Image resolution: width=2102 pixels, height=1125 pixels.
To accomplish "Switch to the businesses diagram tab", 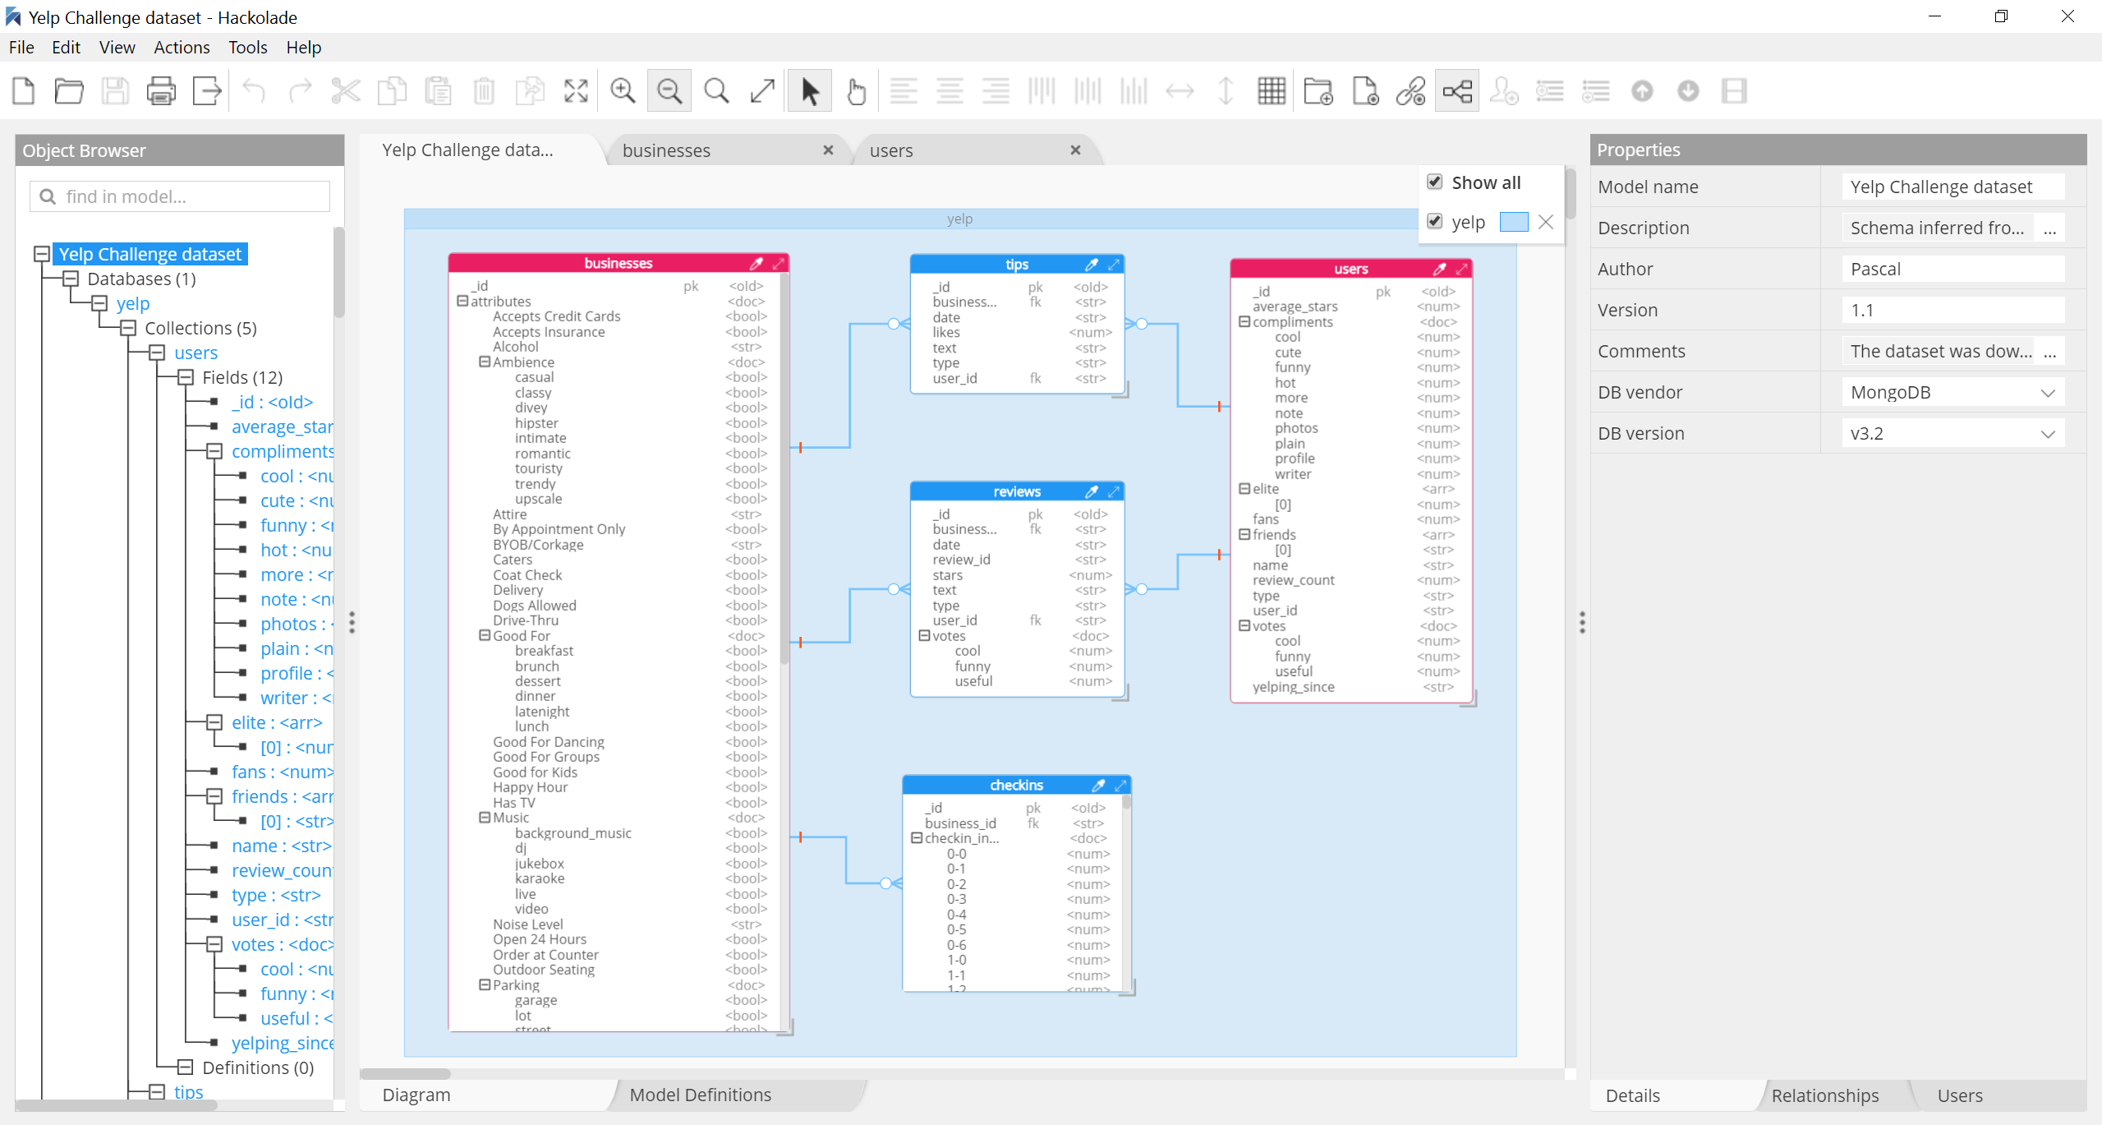I will click(667, 150).
